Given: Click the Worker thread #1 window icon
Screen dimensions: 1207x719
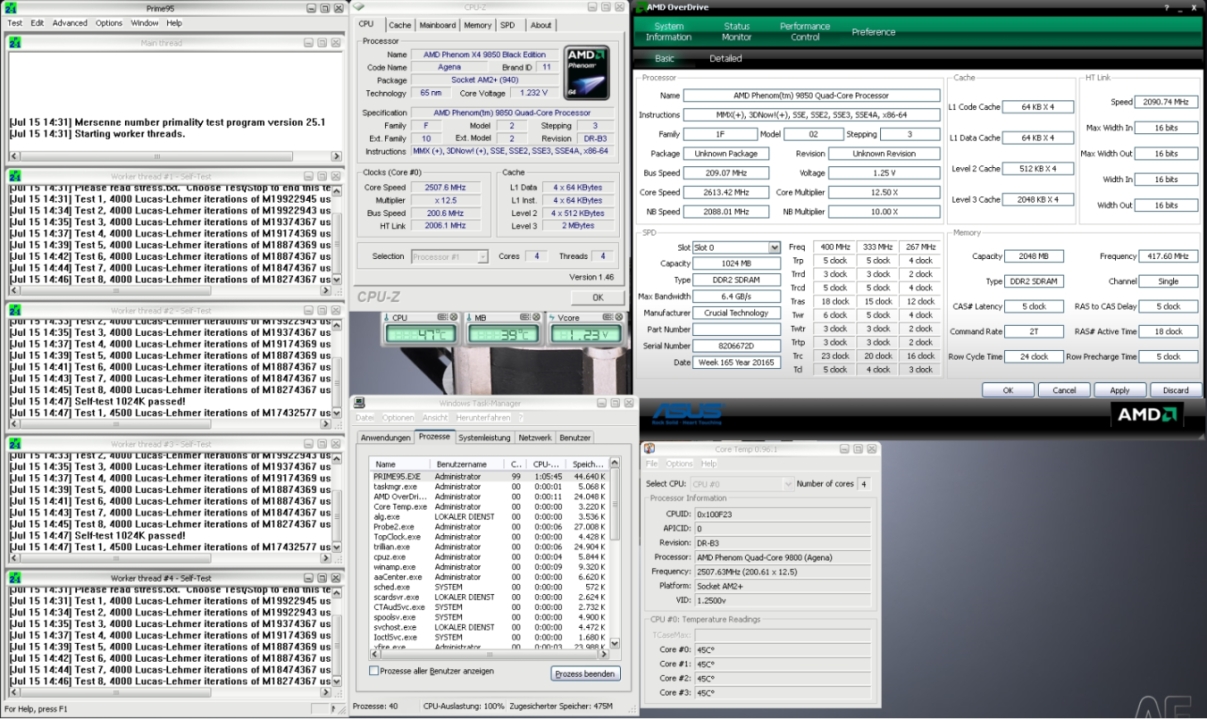Looking at the screenshot, I should coord(16,176).
